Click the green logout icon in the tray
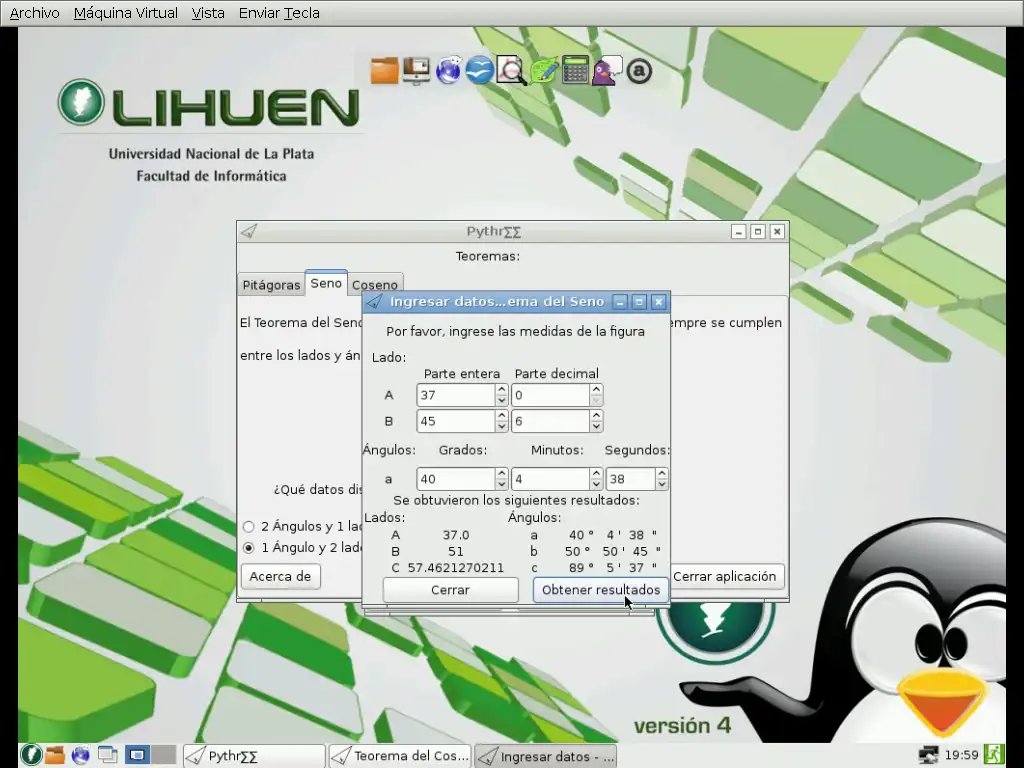 tap(994, 755)
